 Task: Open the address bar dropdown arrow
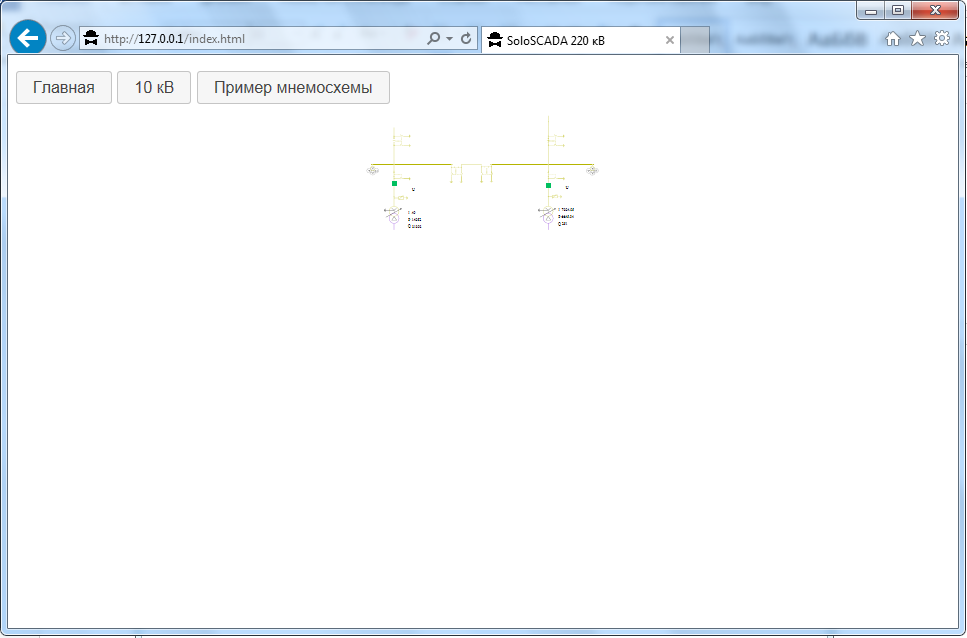(449, 38)
